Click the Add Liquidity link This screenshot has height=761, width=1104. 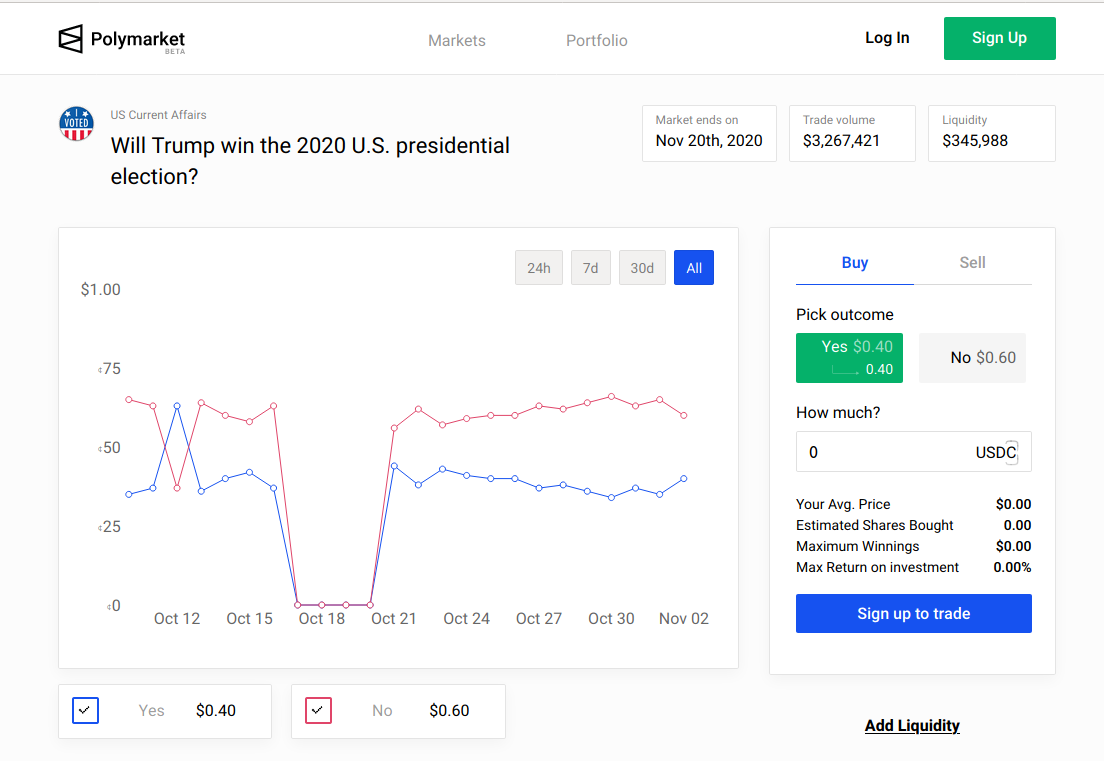pyautogui.click(x=912, y=726)
